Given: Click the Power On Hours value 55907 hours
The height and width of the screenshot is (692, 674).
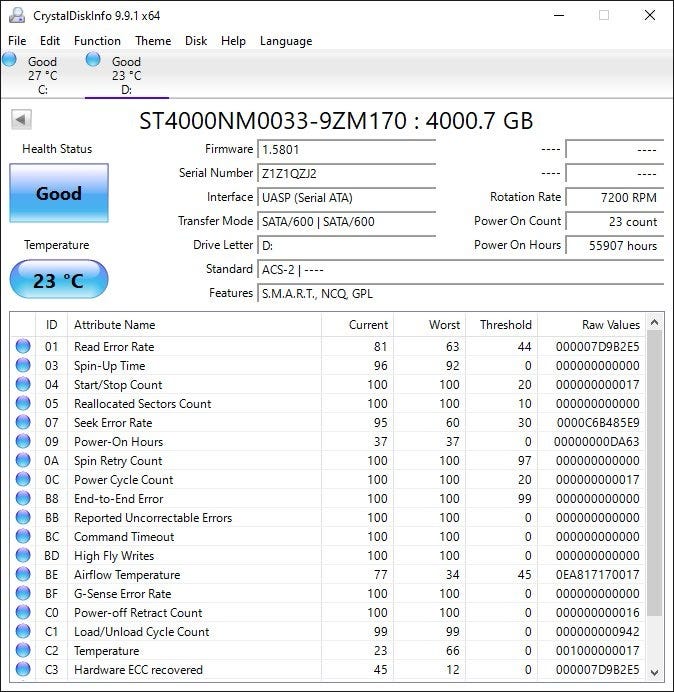Looking at the screenshot, I should point(614,245).
